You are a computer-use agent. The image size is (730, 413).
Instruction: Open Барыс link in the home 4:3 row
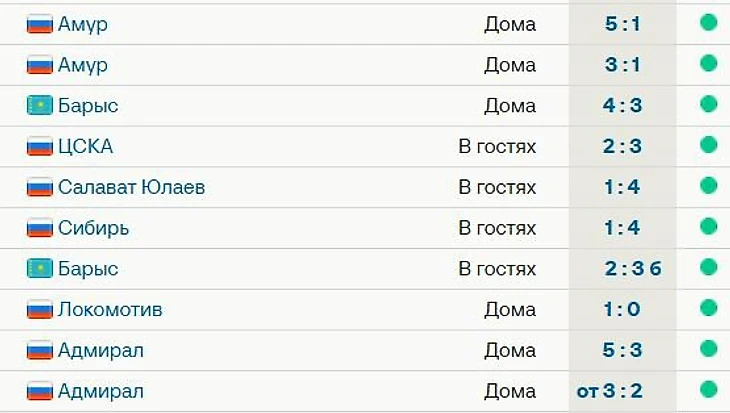(88, 105)
